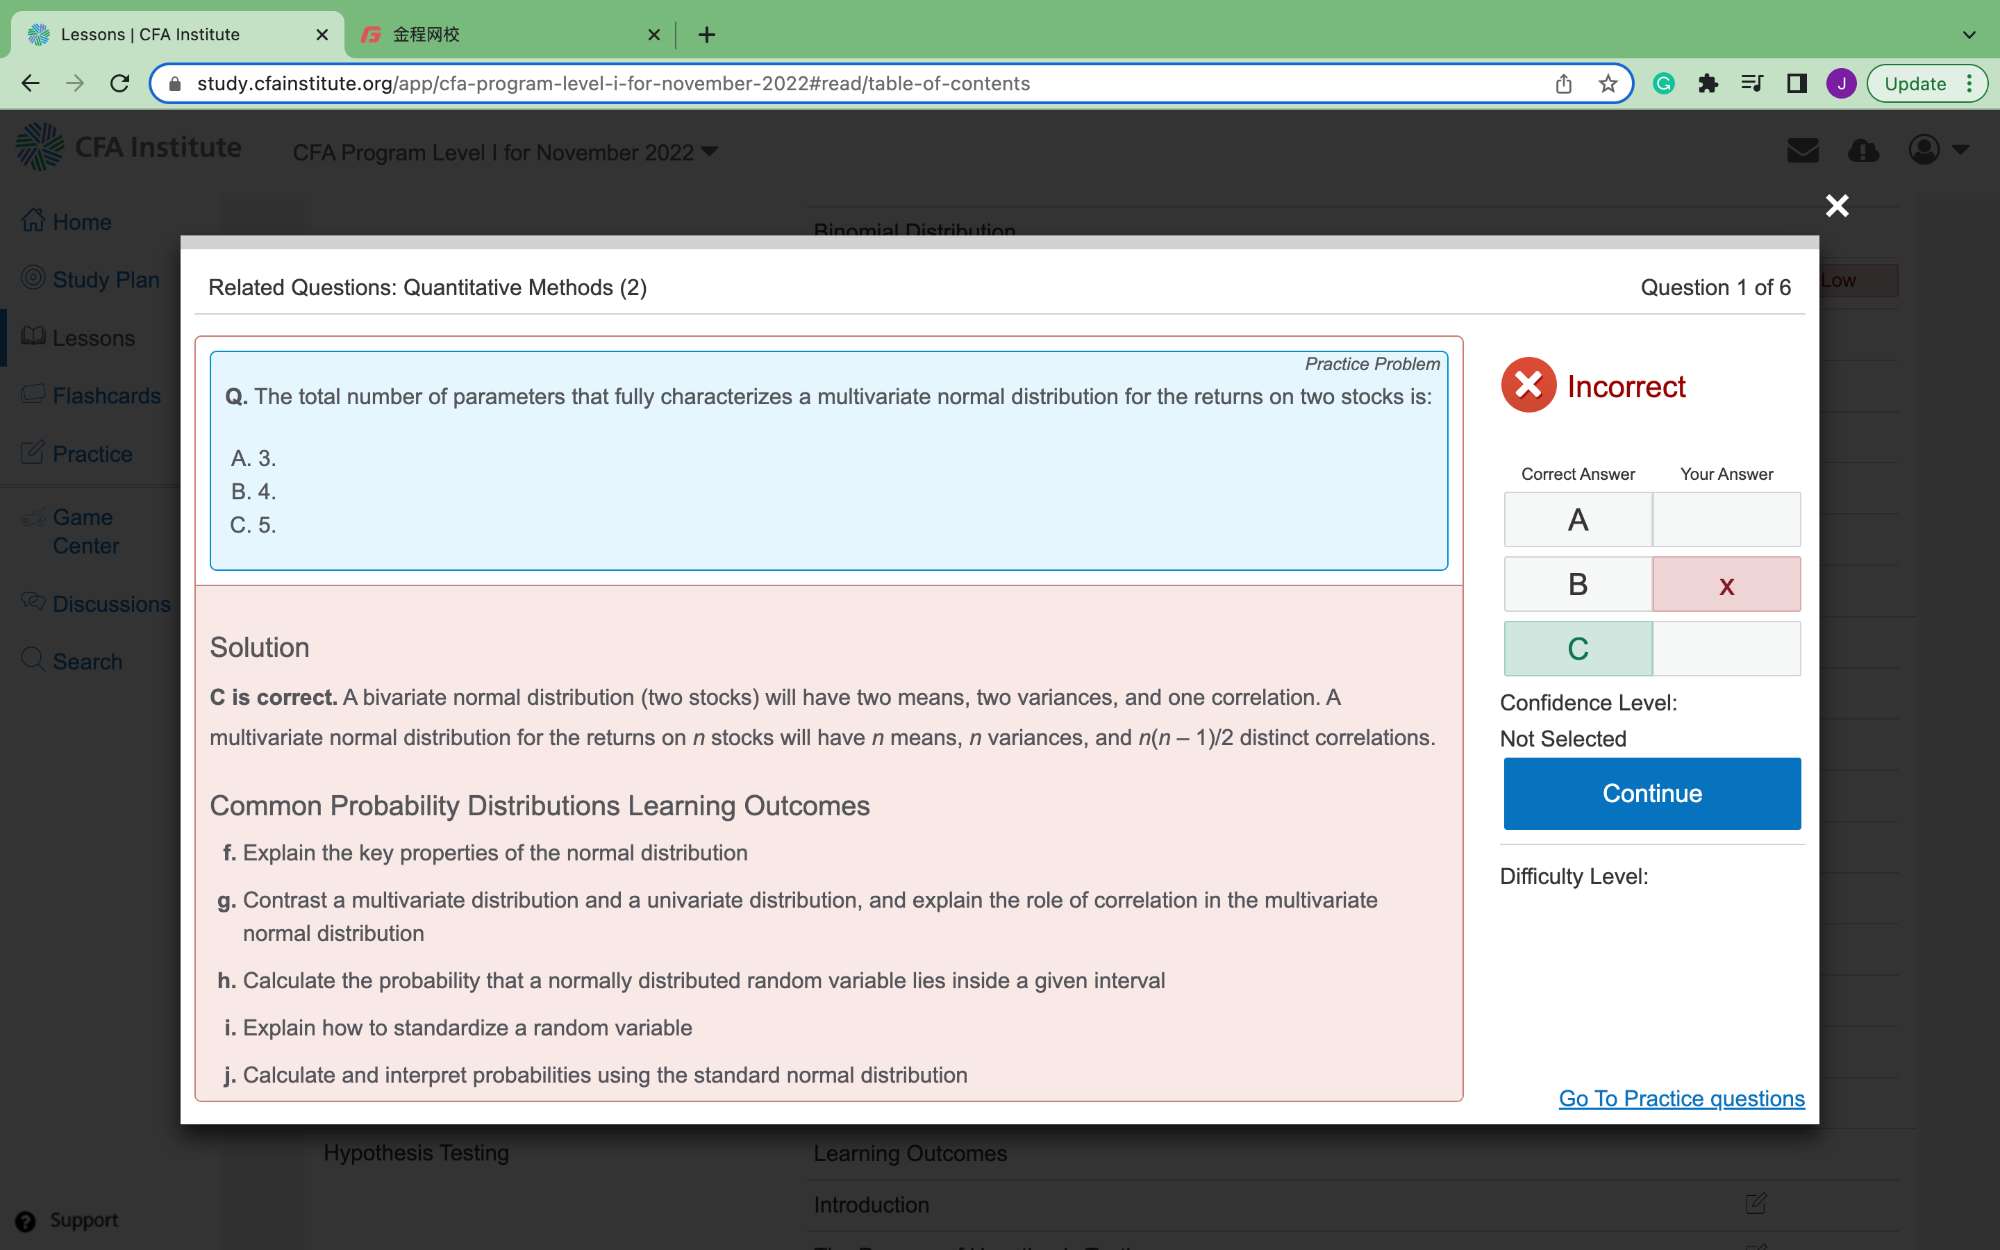Switch to the 金程网校 tab
2000x1250 pixels.
[500, 35]
